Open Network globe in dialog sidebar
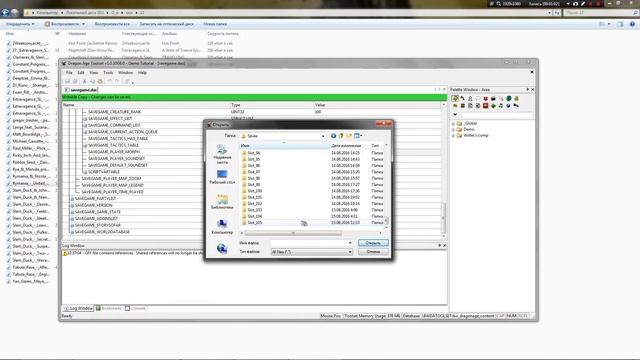The width and height of the screenshot is (640, 360). pos(222,248)
